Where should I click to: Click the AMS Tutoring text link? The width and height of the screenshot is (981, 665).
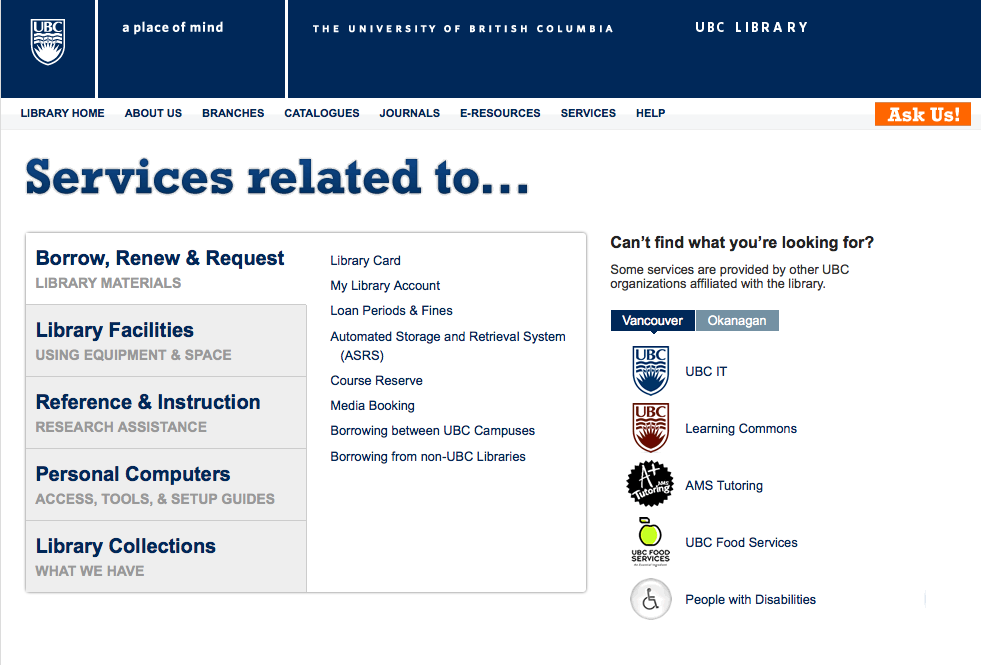coord(724,485)
